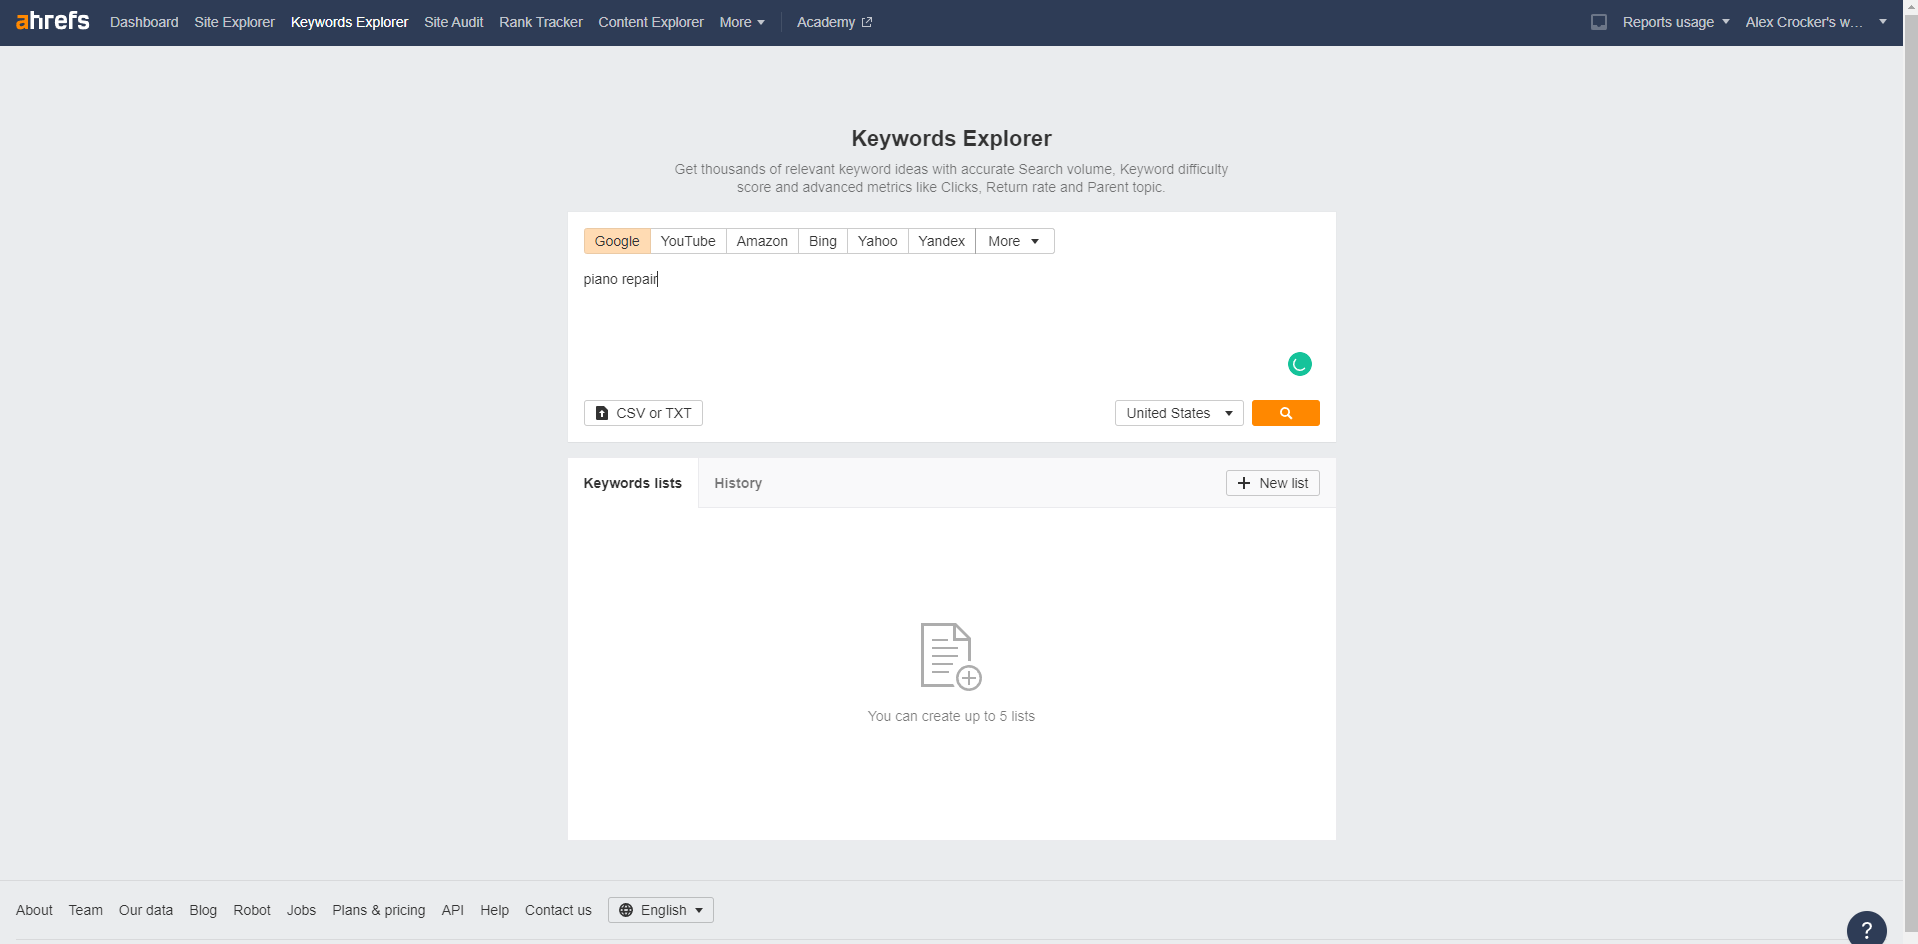Open Dashboard in the top navigation
This screenshot has width=1918, height=944.
click(x=144, y=22)
